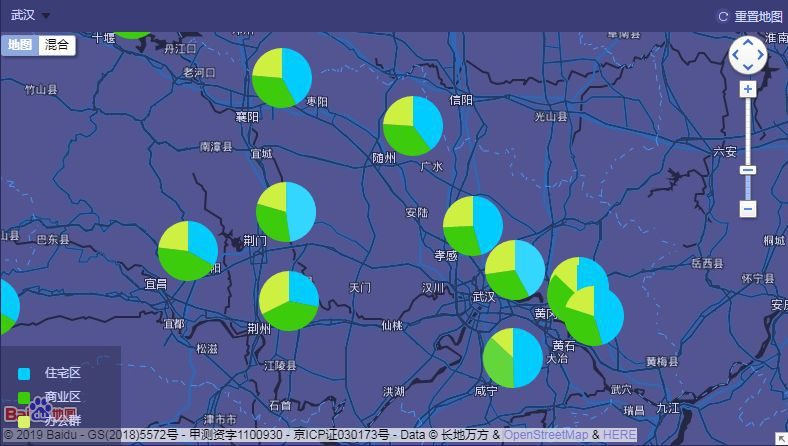Select the pie chart just above 武汉
The width and height of the screenshot is (788, 446).
click(x=515, y=270)
